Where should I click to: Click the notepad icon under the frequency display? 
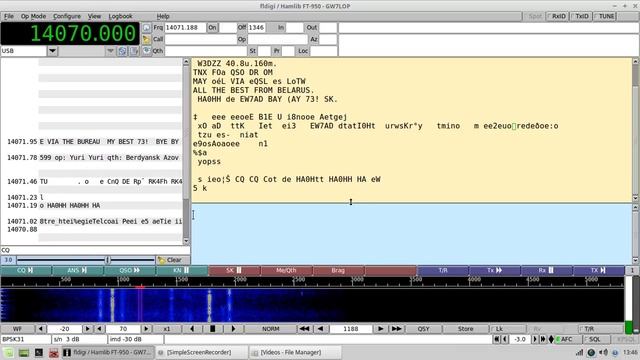coord(134,51)
